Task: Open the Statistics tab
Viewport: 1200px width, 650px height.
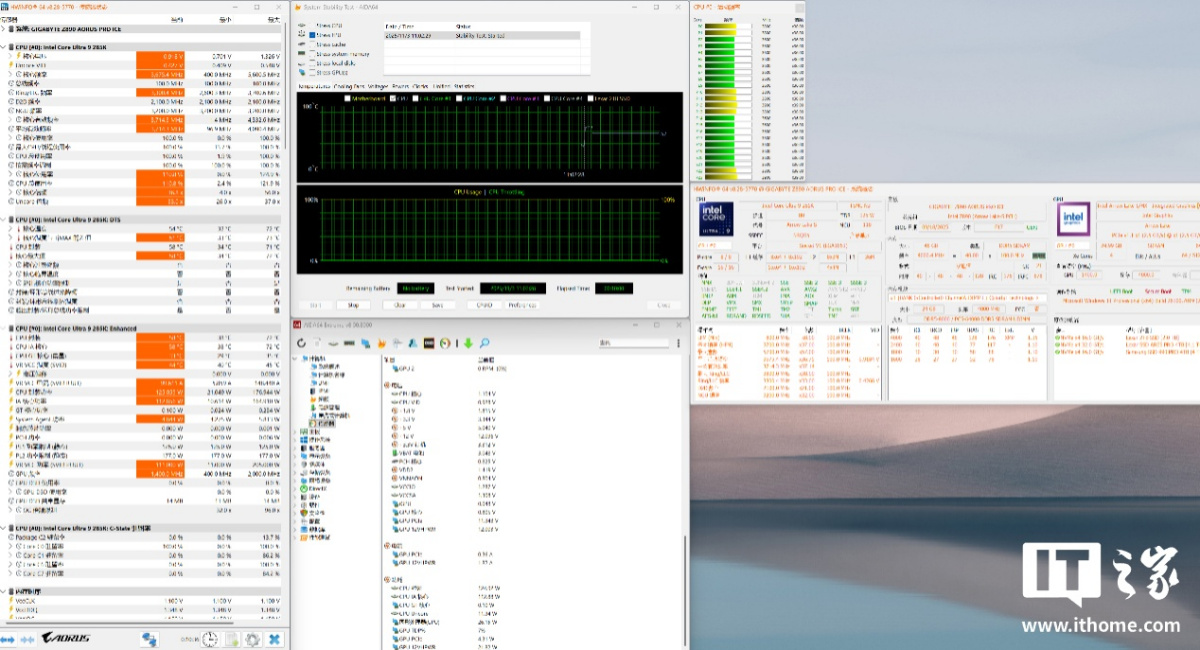Action: 464,86
